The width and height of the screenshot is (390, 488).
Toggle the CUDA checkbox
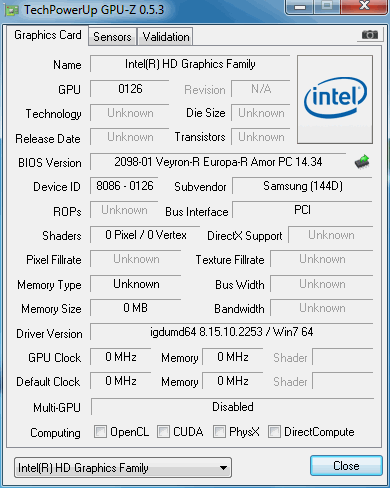click(x=163, y=431)
